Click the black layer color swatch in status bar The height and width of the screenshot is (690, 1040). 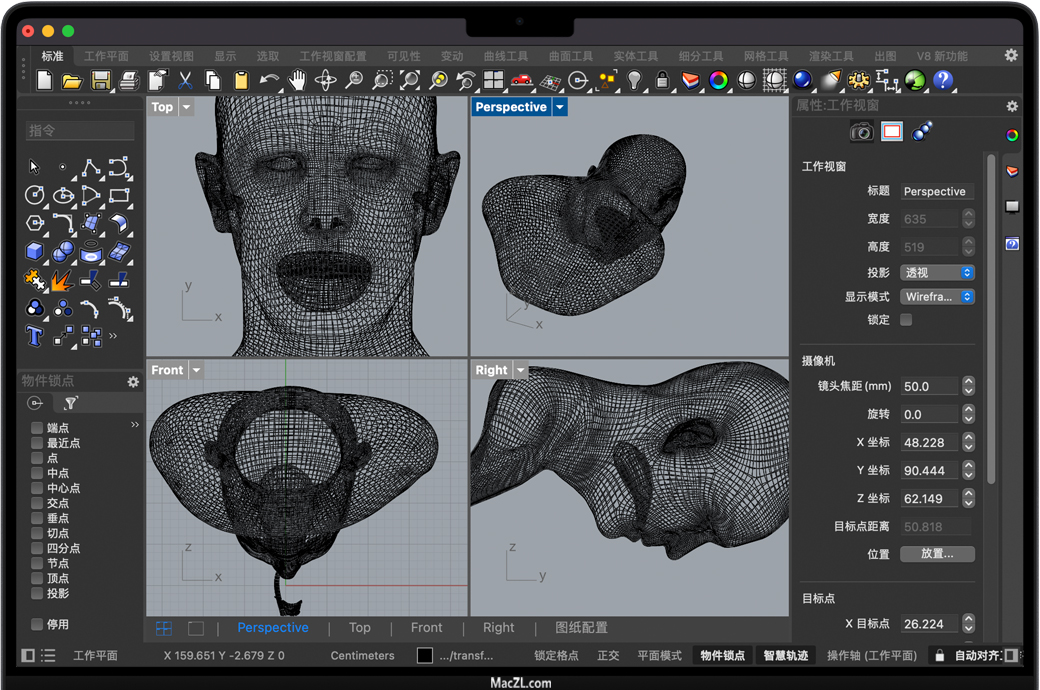(x=425, y=656)
